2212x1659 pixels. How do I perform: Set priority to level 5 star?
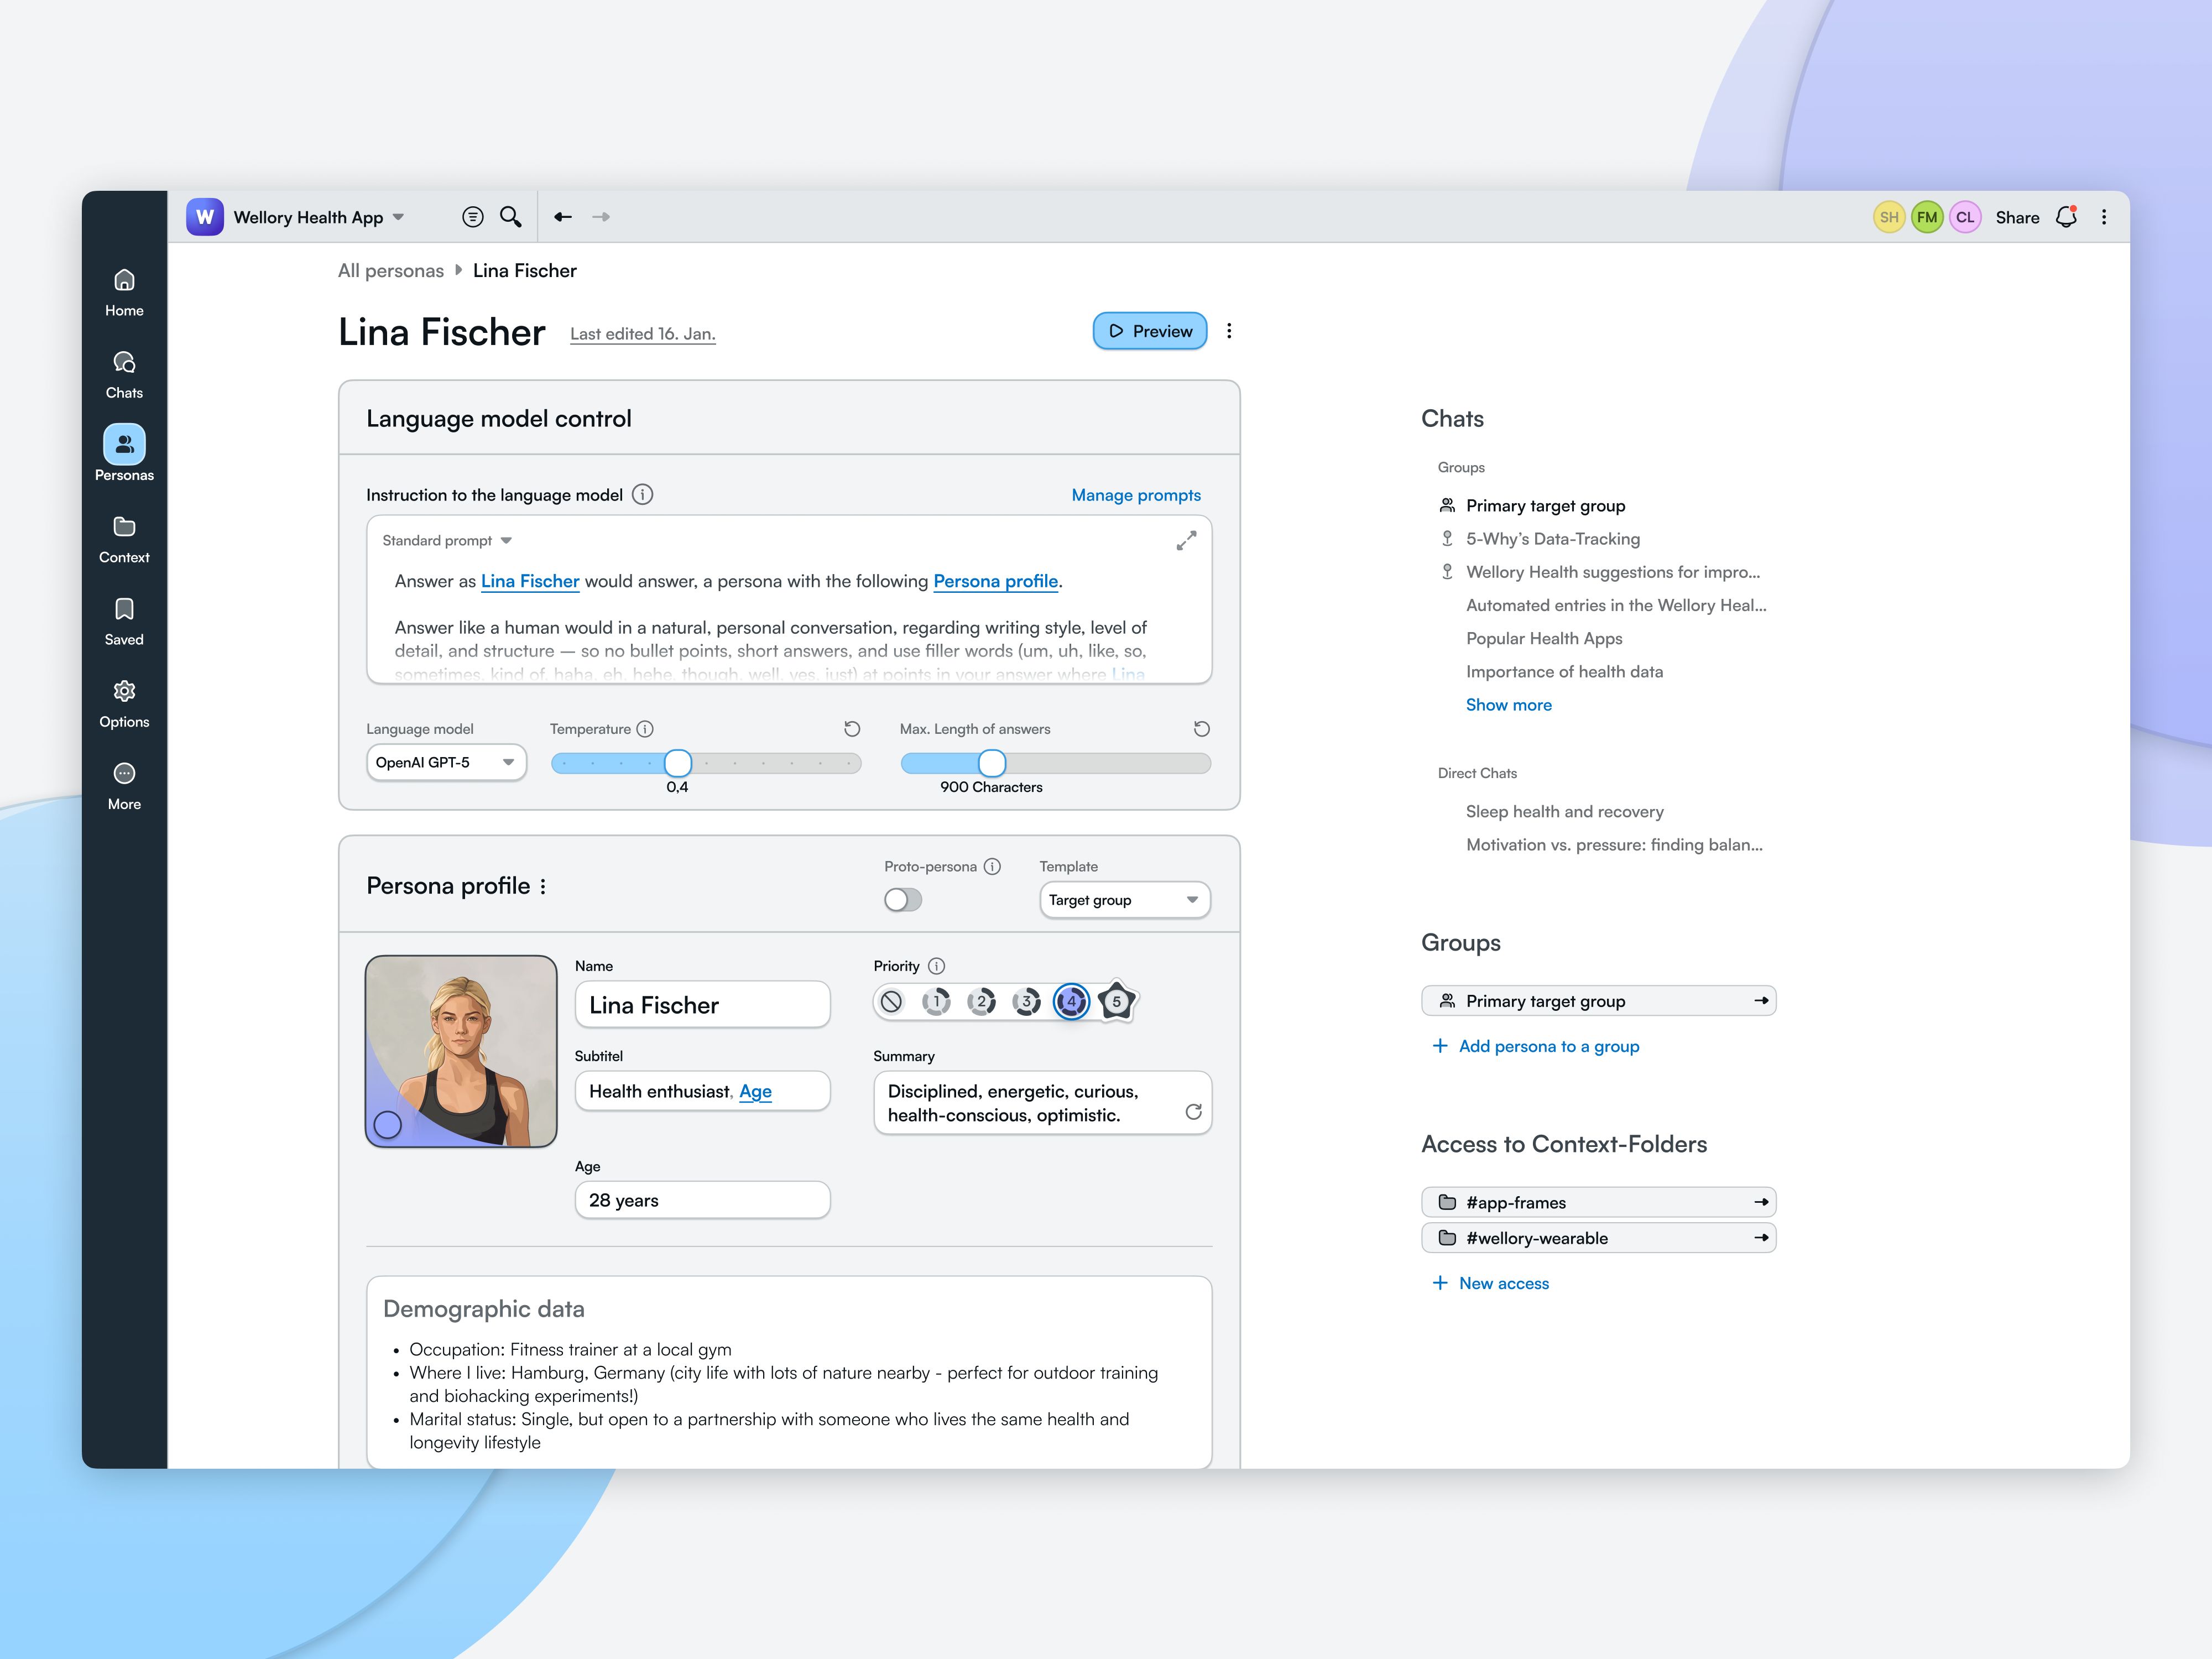click(1116, 1001)
